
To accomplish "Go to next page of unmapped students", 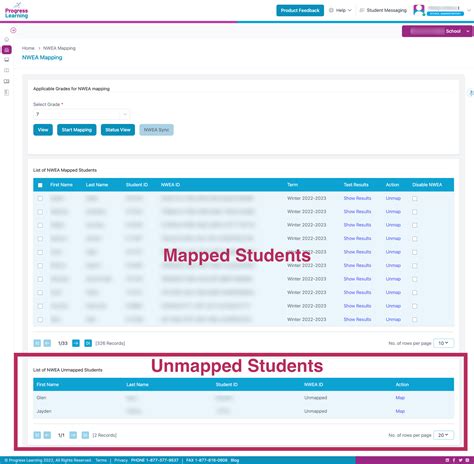I will click(x=73, y=435).
